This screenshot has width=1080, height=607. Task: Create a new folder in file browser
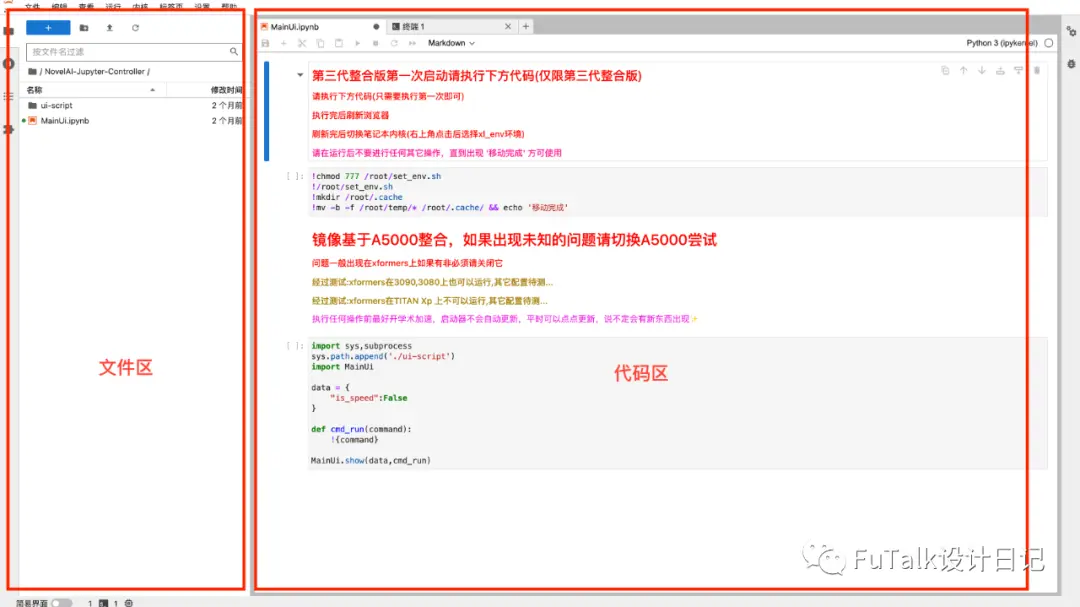84,28
